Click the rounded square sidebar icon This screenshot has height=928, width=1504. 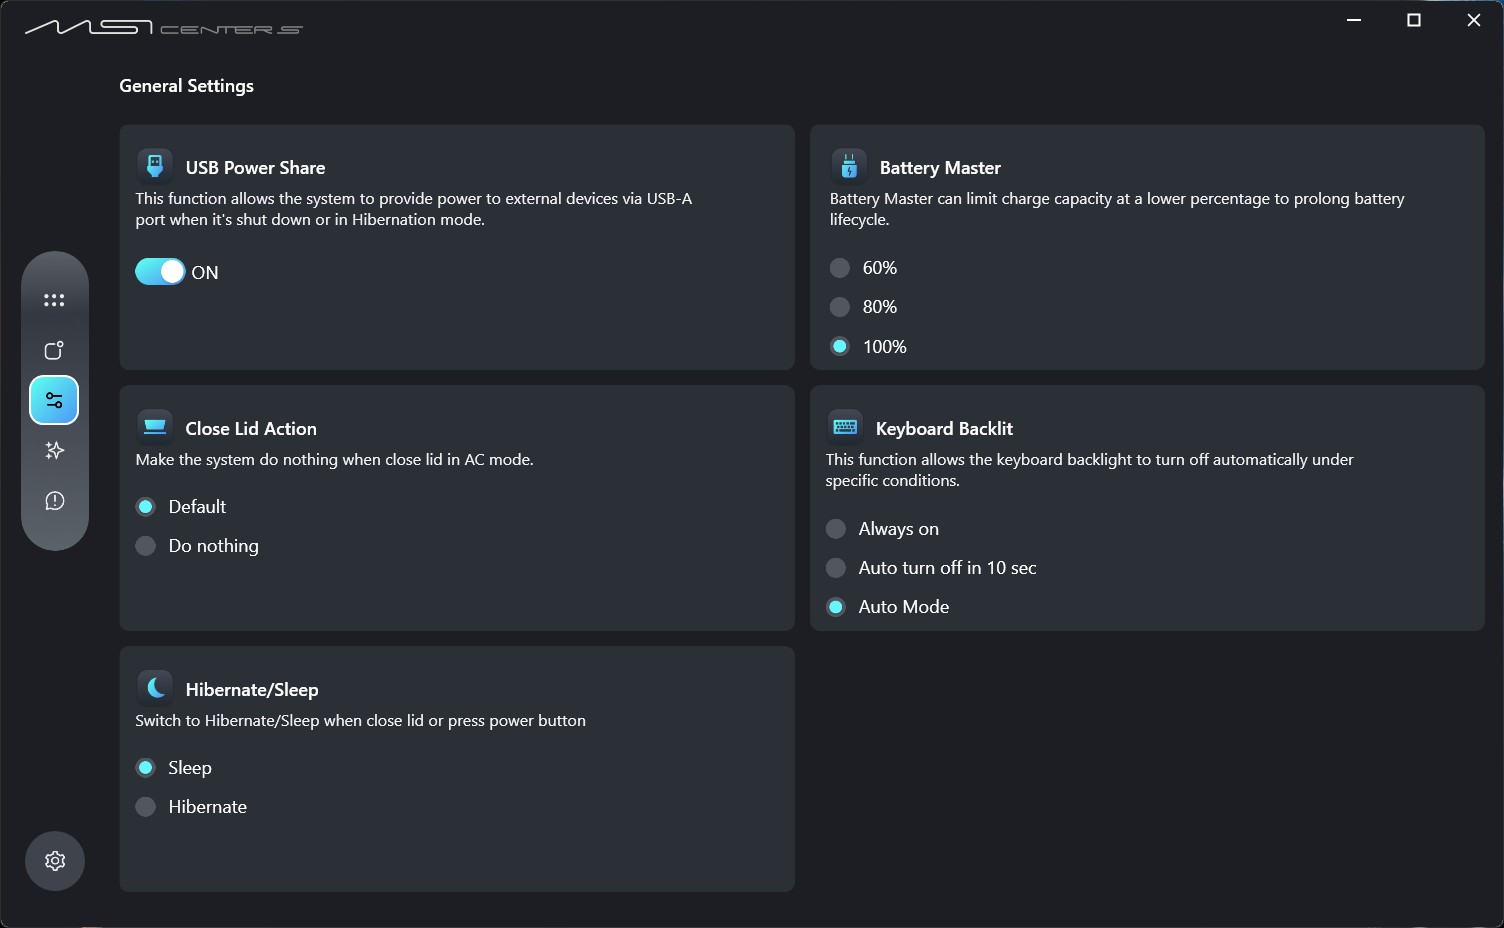[x=54, y=350]
